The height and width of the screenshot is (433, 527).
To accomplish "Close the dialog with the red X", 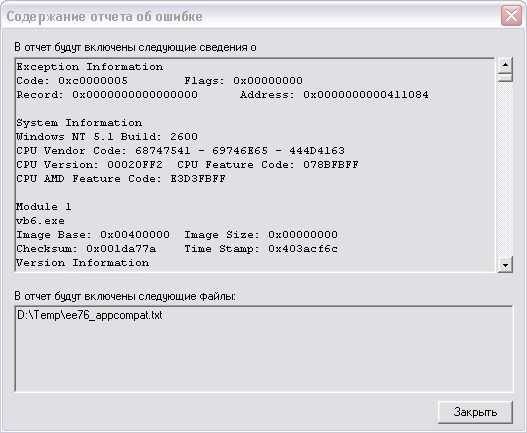I will [x=511, y=15].
